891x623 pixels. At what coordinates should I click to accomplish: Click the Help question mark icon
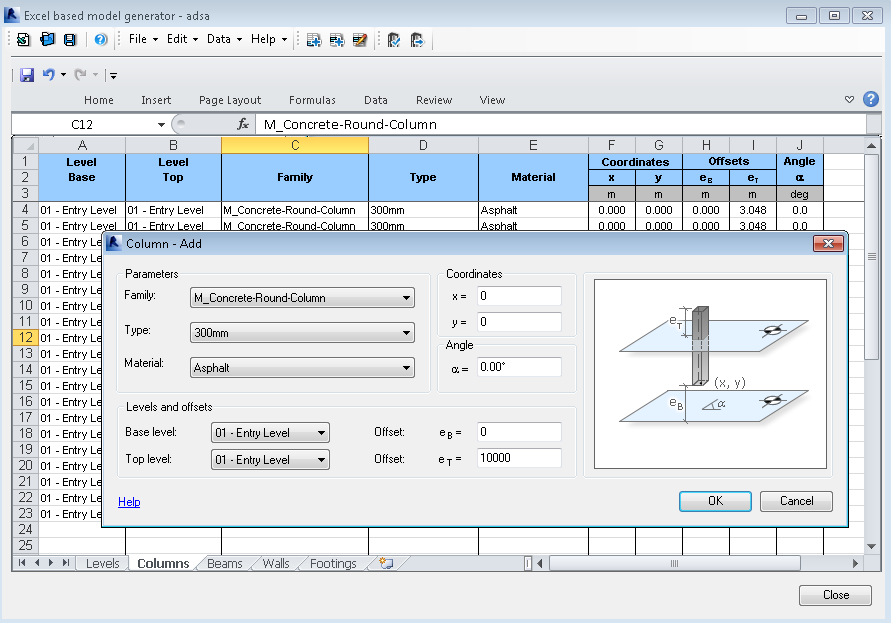pyautogui.click(x=99, y=38)
